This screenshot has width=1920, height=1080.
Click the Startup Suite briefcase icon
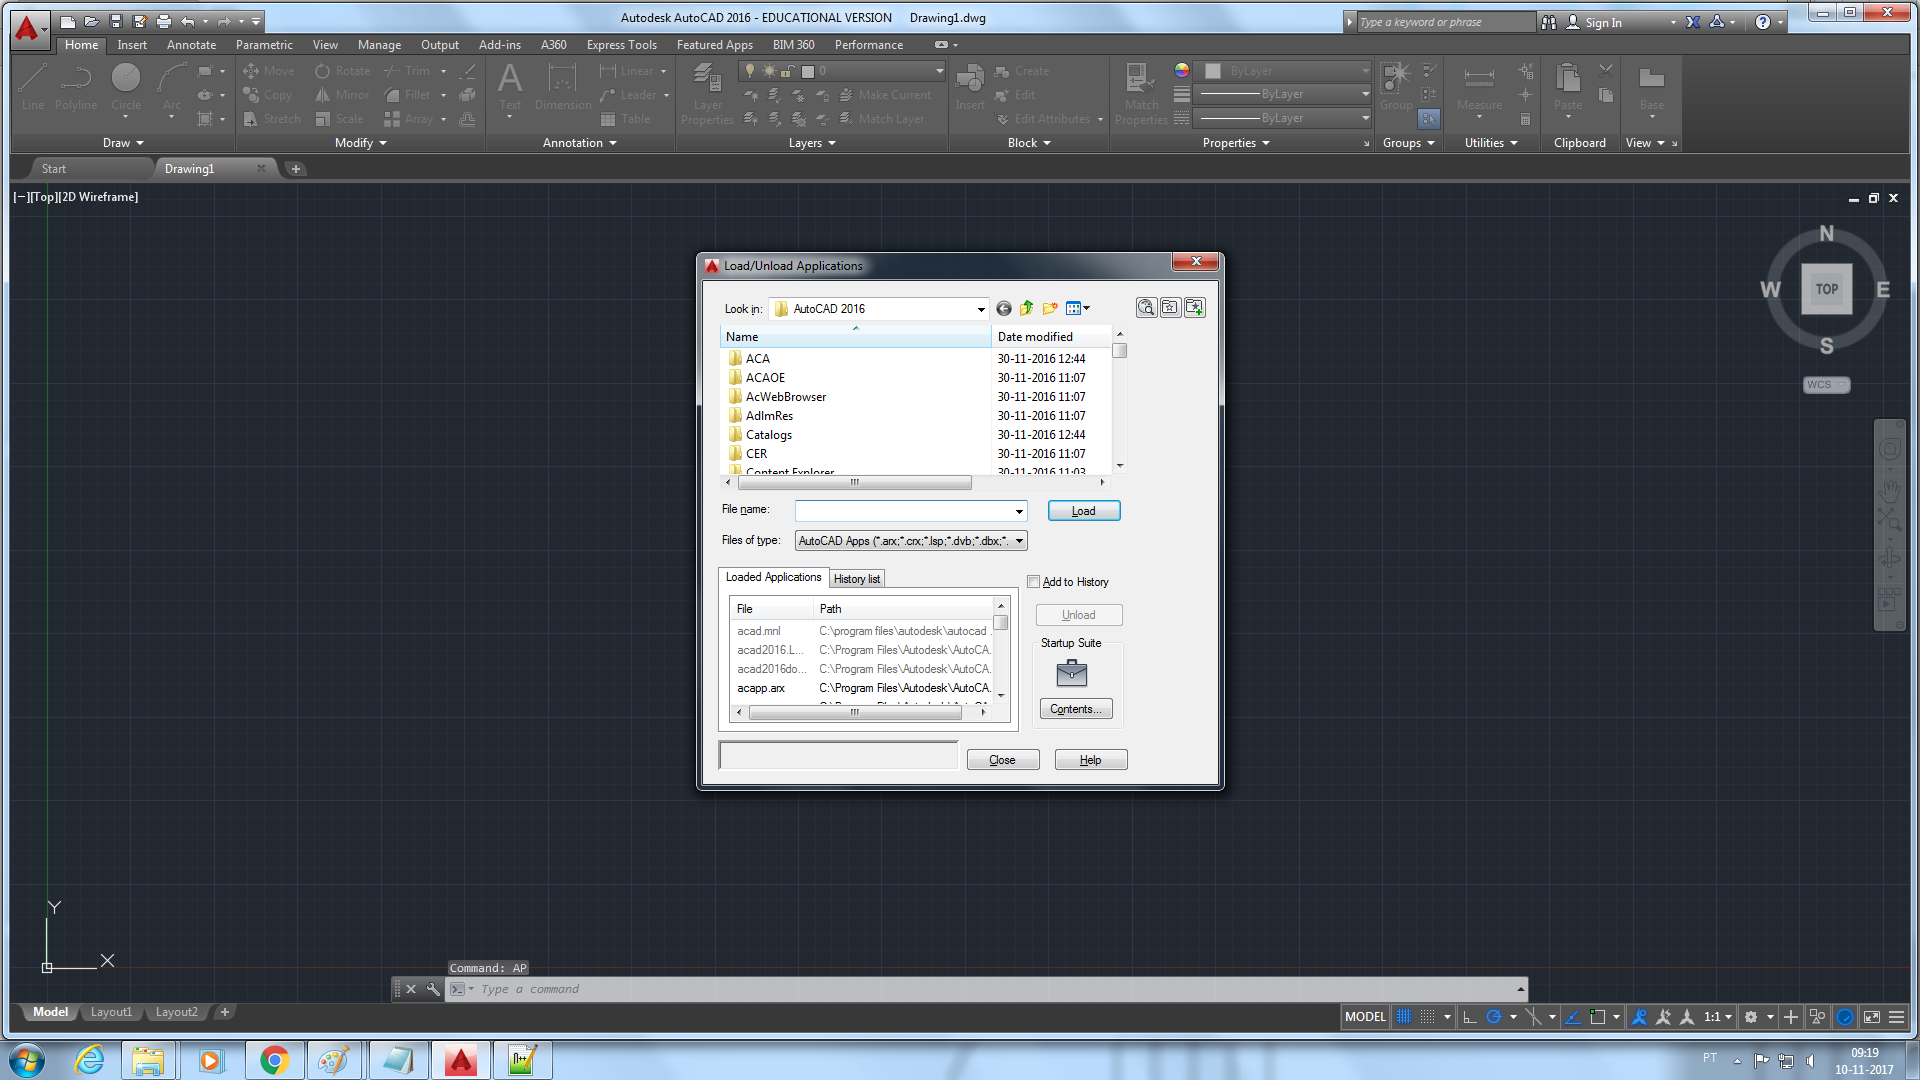tap(1071, 673)
